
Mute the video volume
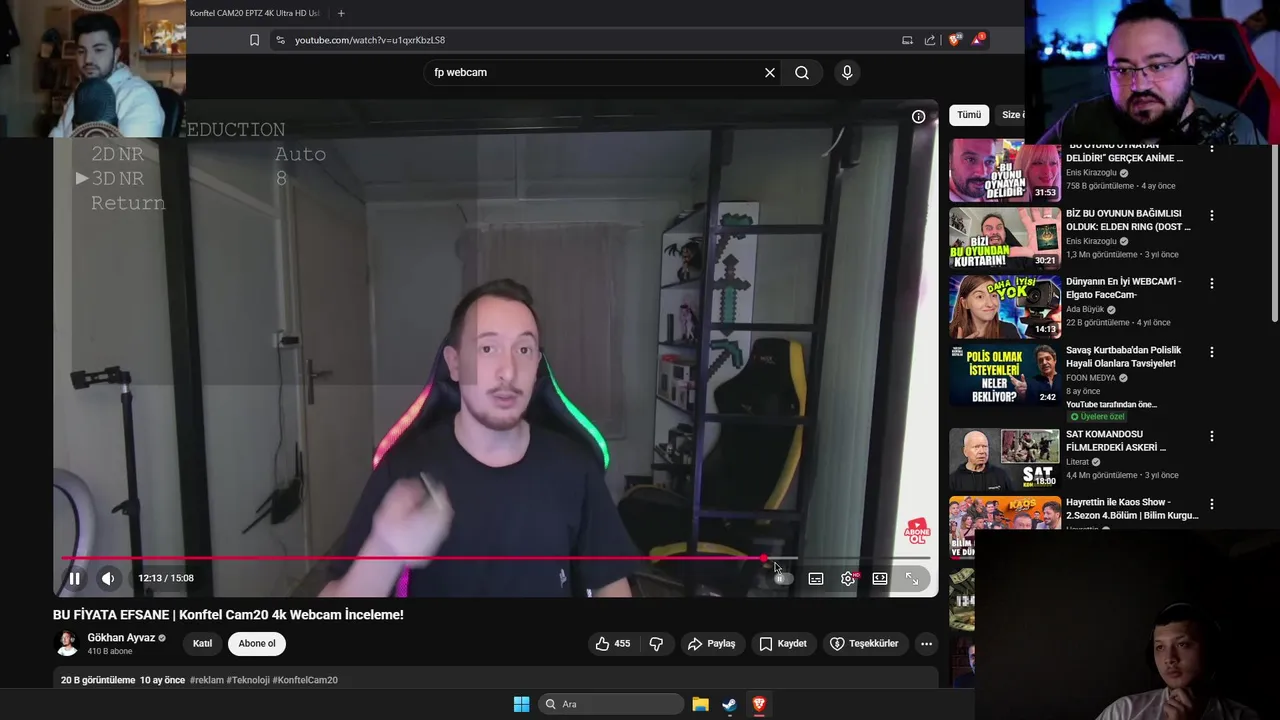(x=108, y=578)
